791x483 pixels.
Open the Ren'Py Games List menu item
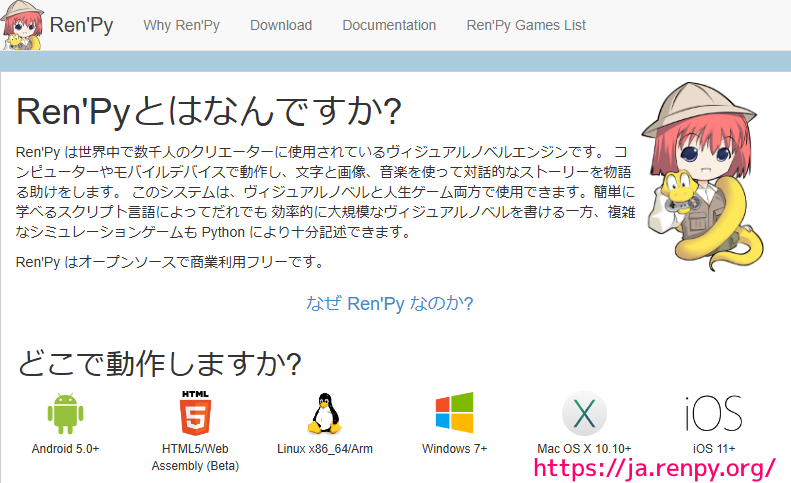(526, 25)
